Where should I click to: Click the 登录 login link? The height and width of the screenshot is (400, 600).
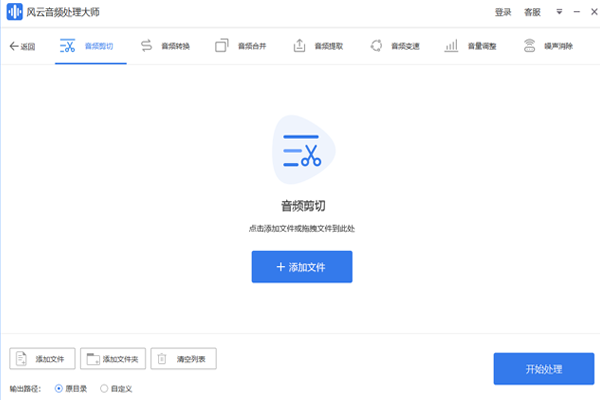[x=503, y=12]
